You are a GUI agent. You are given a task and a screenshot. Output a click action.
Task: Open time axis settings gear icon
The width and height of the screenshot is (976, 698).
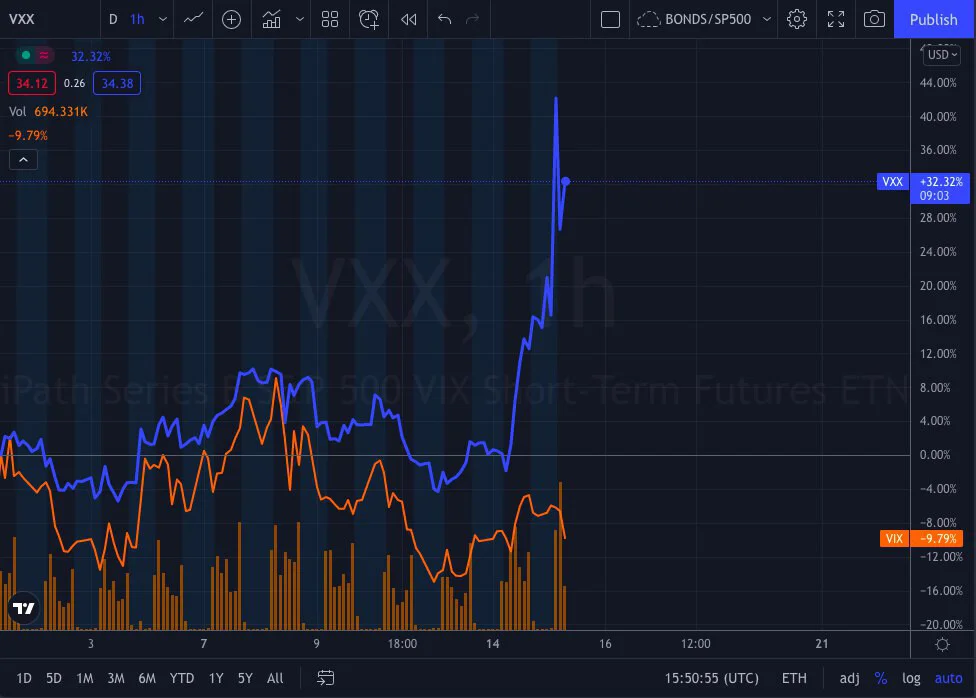pyautogui.click(x=942, y=644)
